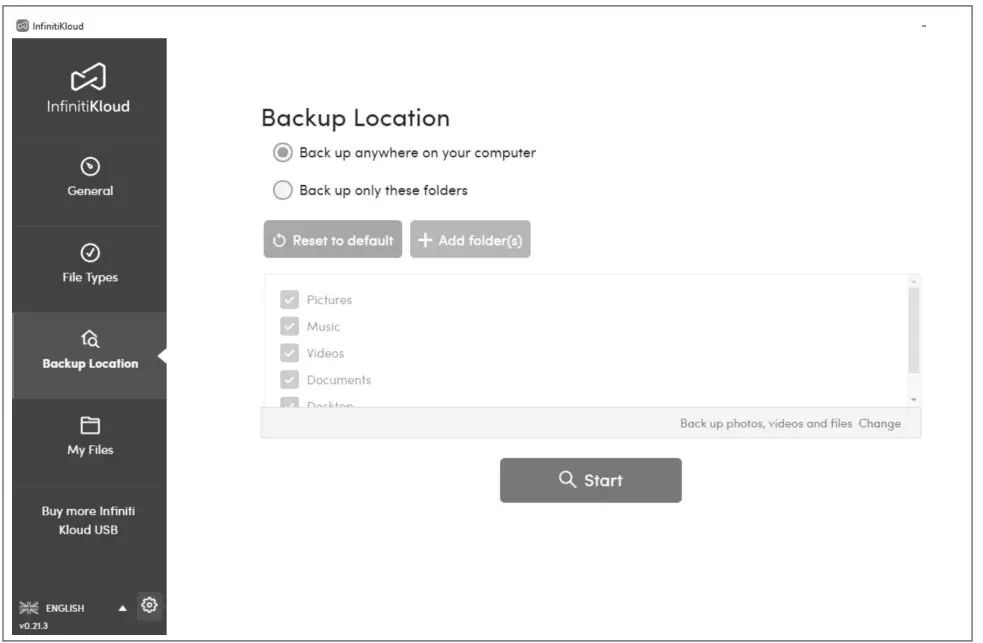Select the File Types checkmark icon
This screenshot has width=983, height=643.
90,252
